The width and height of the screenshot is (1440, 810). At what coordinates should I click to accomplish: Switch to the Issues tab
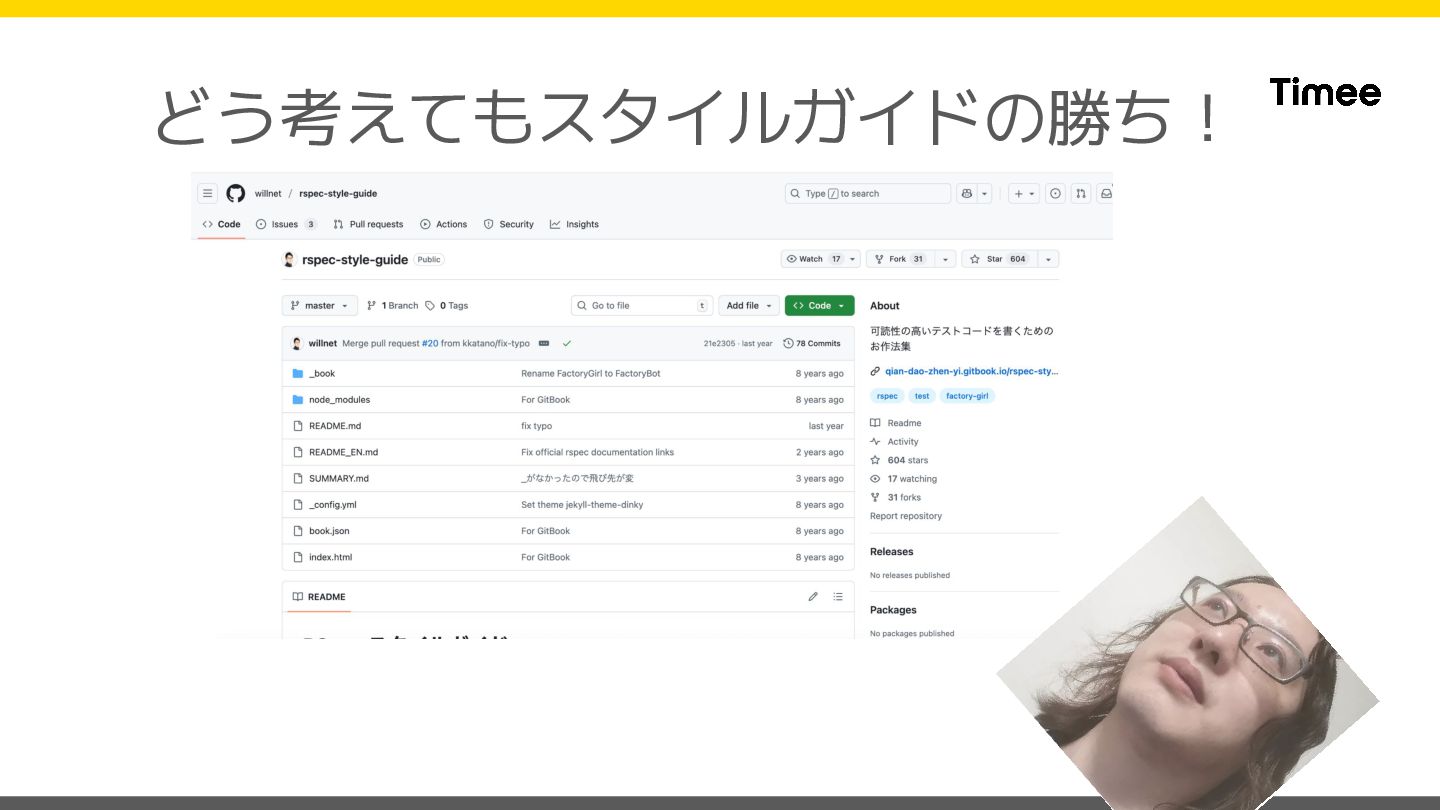(x=286, y=224)
